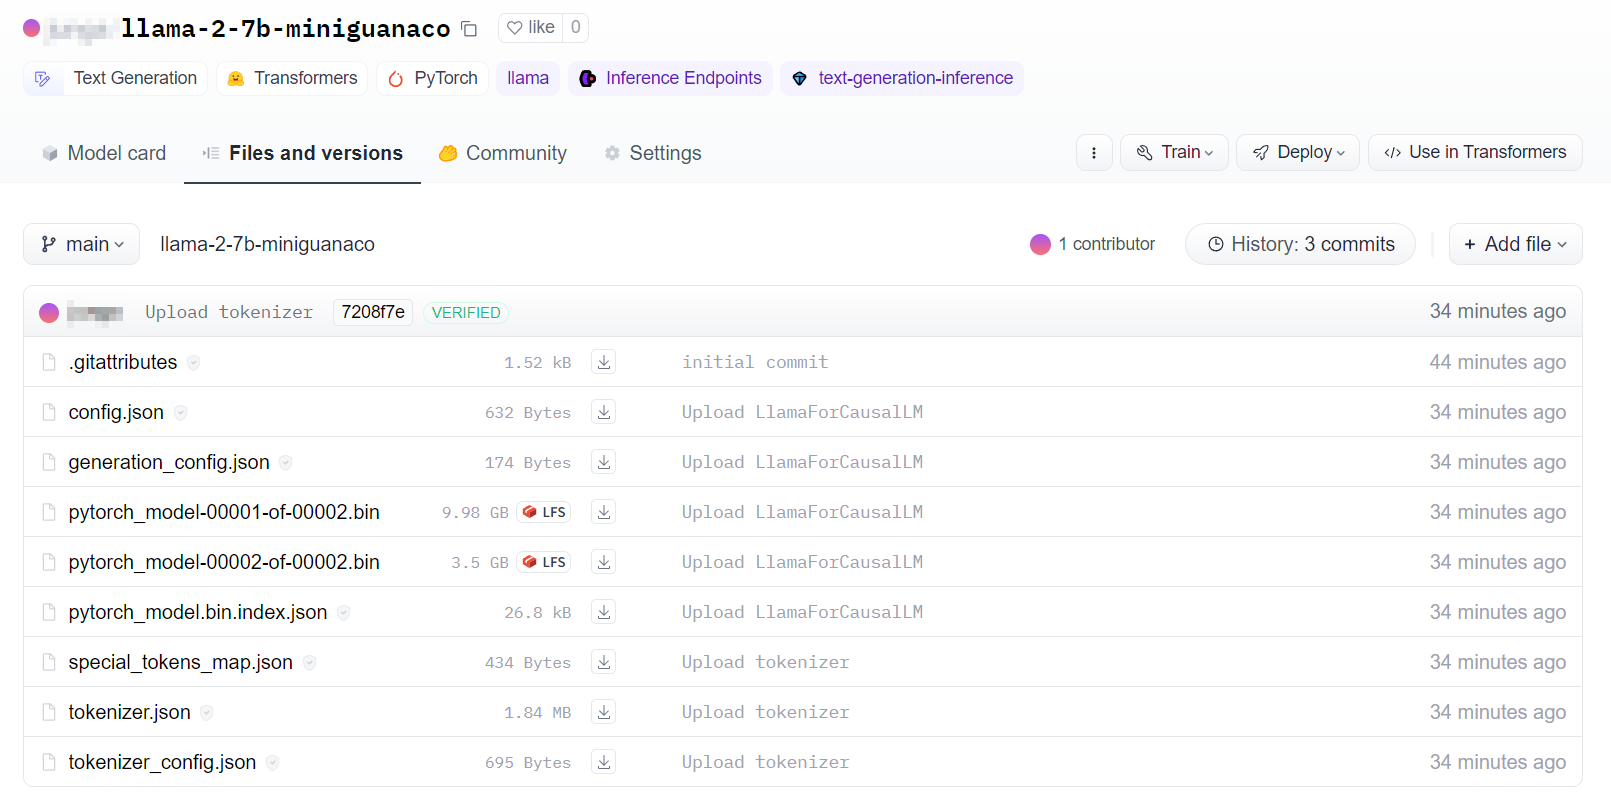The image size is (1611, 803).
Task: Open Upload LlamaForCausalLM commit for config.json
Action: coord(802,412)
